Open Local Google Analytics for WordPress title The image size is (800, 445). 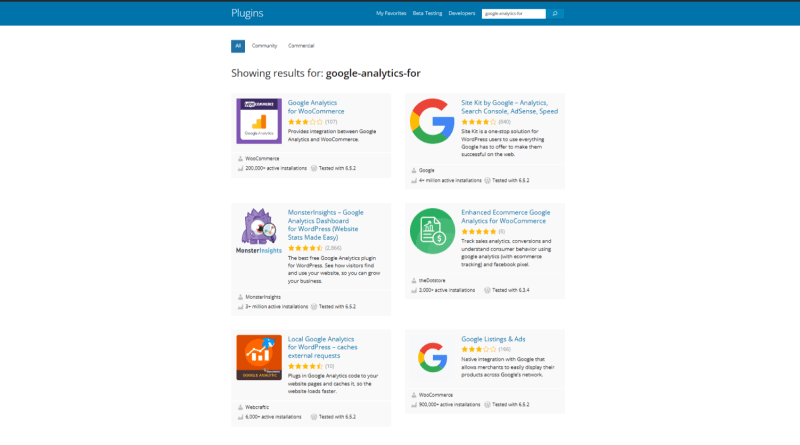tap(322, 347)
